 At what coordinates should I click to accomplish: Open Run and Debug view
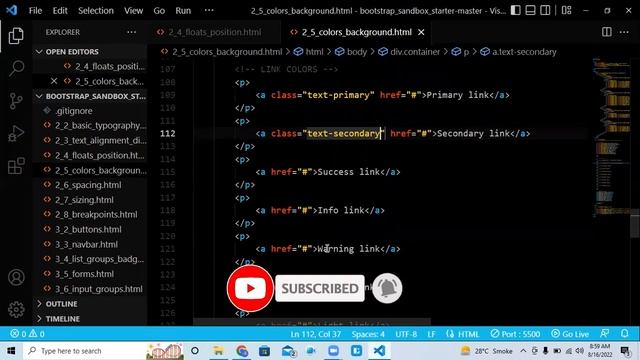(x=16, y=133)
